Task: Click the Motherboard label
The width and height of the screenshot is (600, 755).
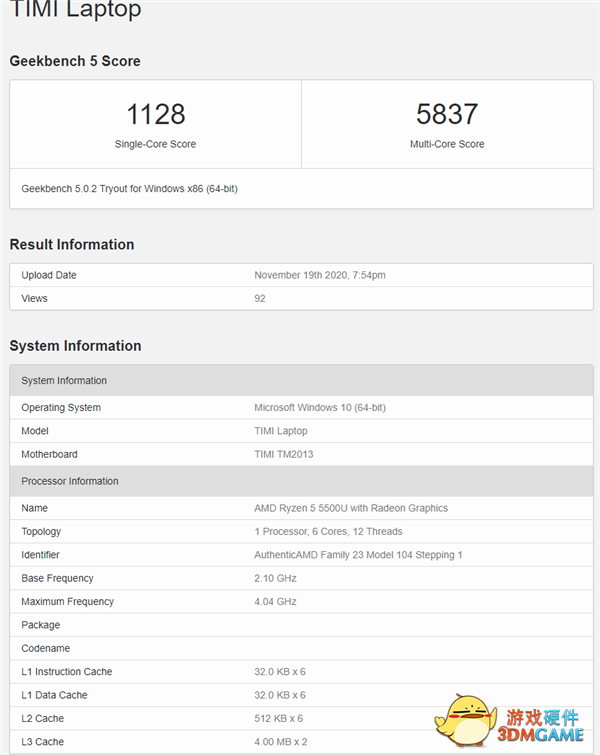Action: click(x=49, y=454)
